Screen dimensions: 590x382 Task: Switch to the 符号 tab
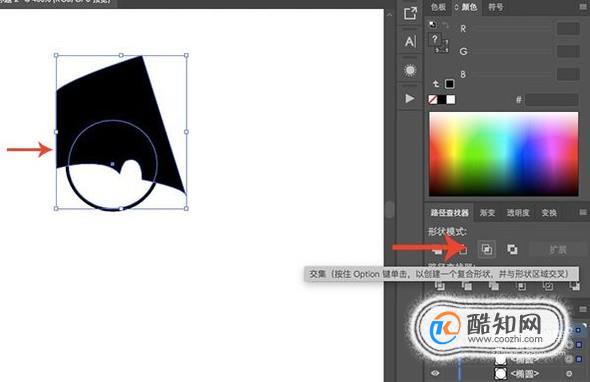pos(496,7)
